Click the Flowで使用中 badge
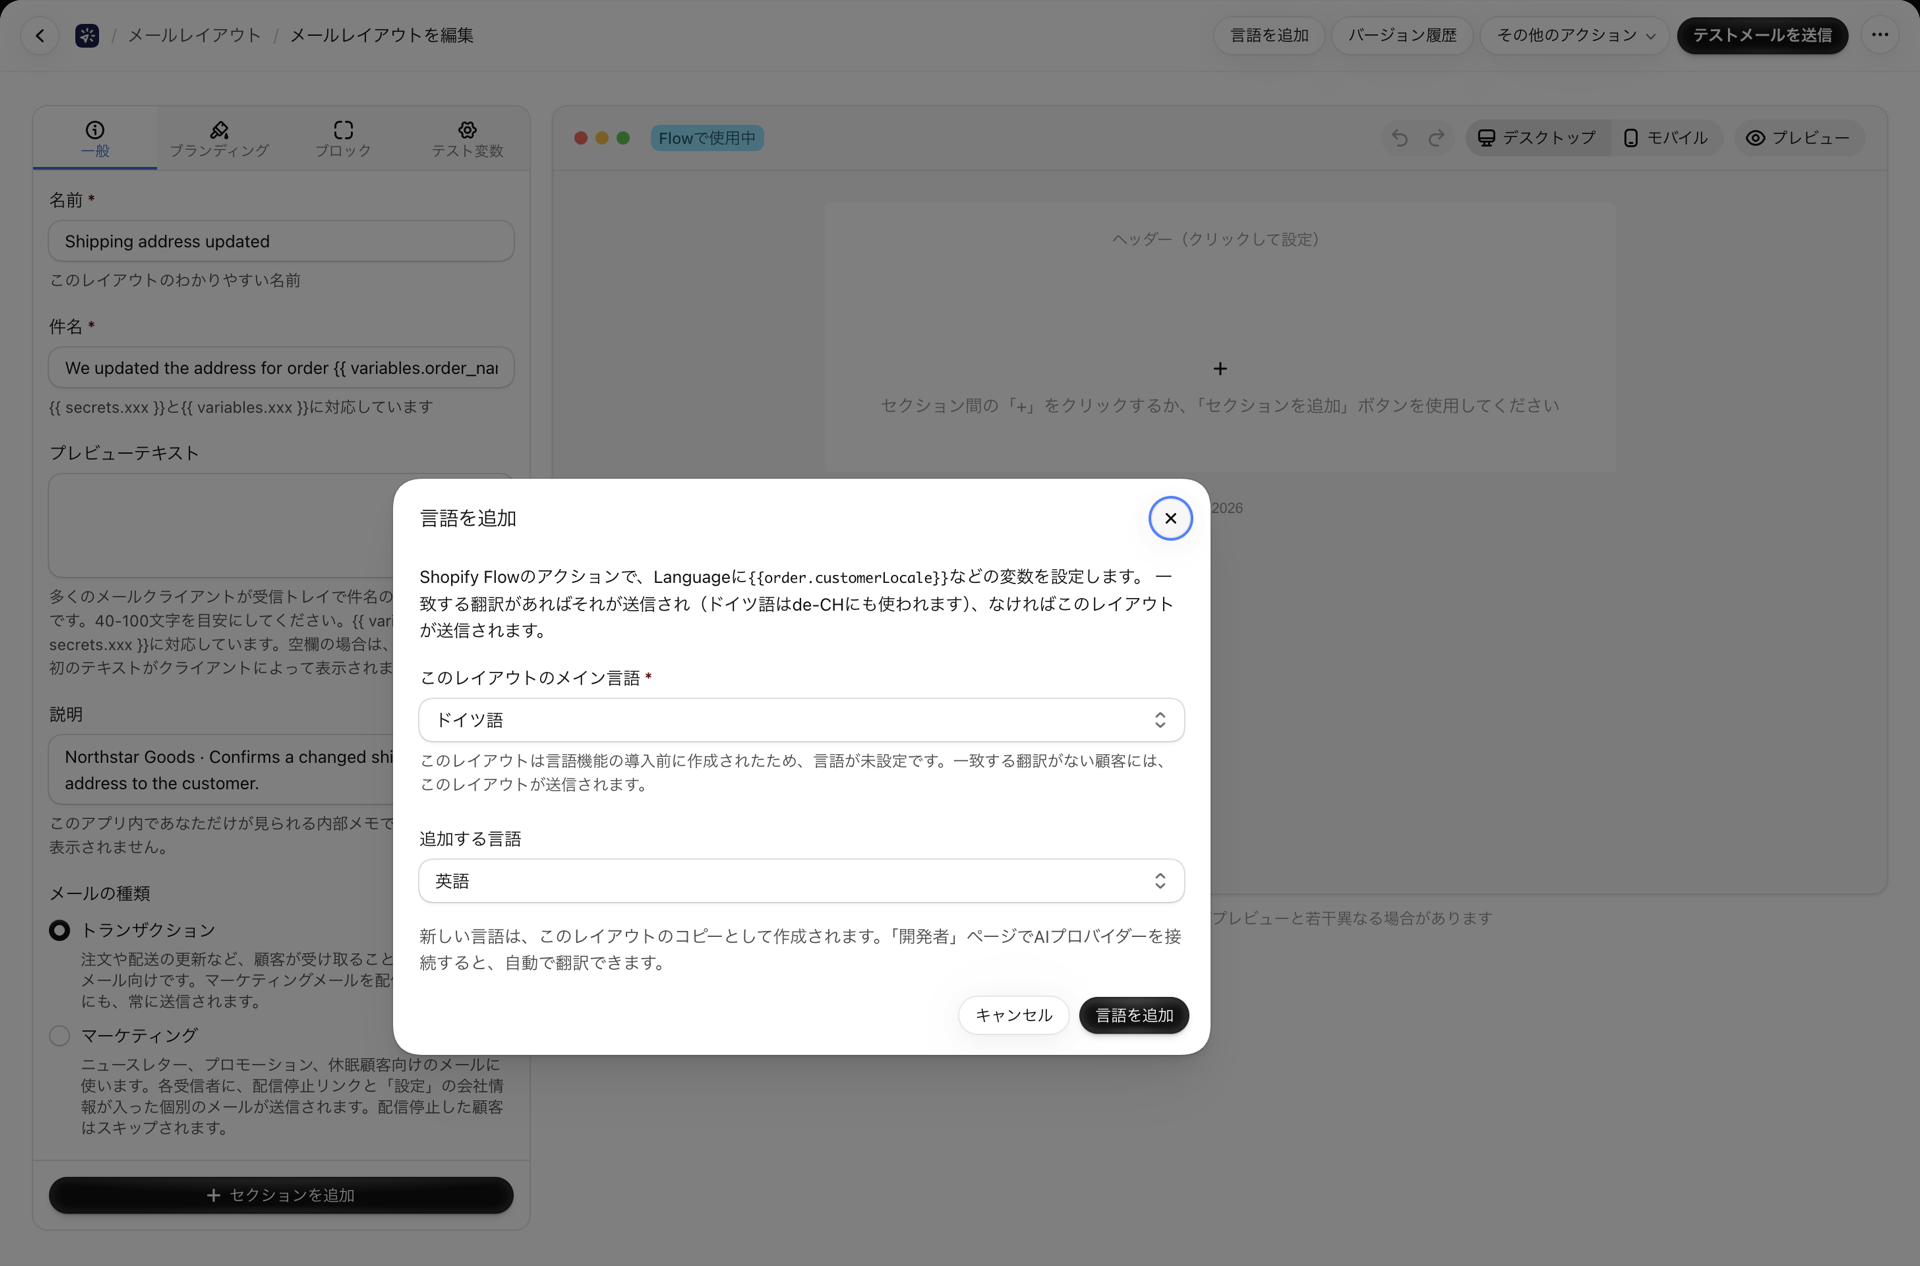1920x1266 pixels. tap(707, 138)
